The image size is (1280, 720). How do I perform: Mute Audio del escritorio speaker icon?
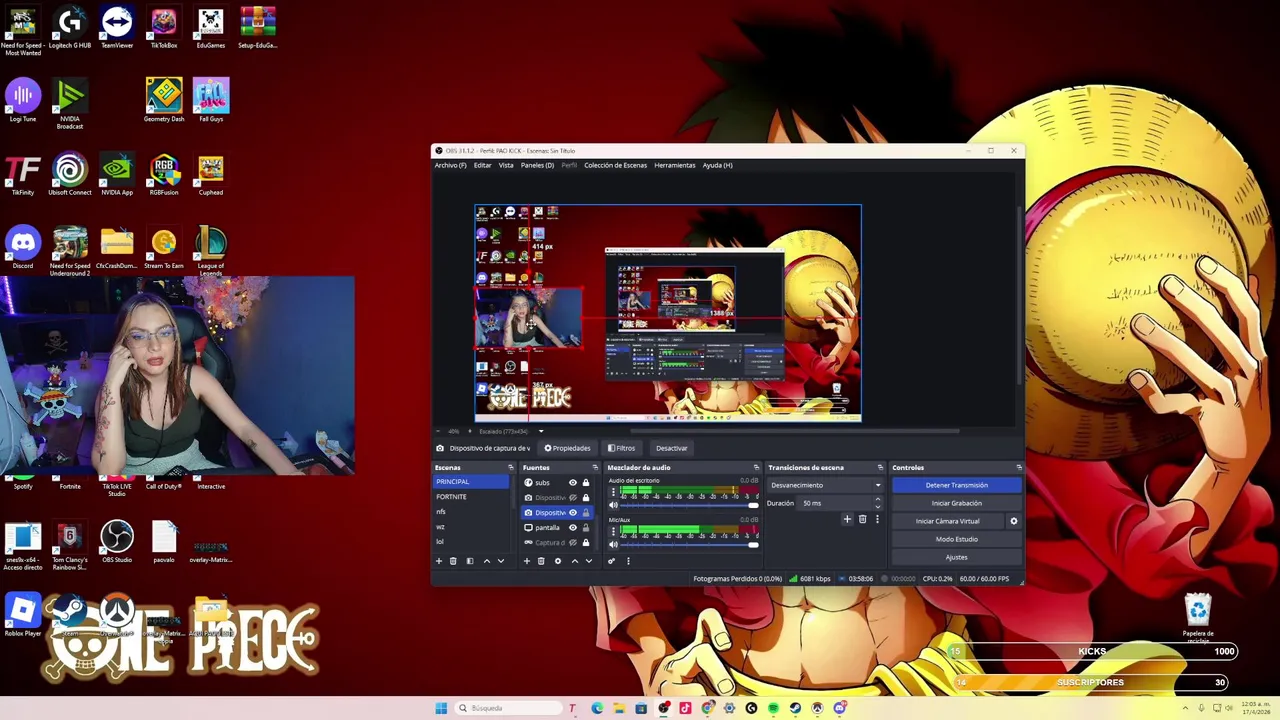click(x=613, y=505)
